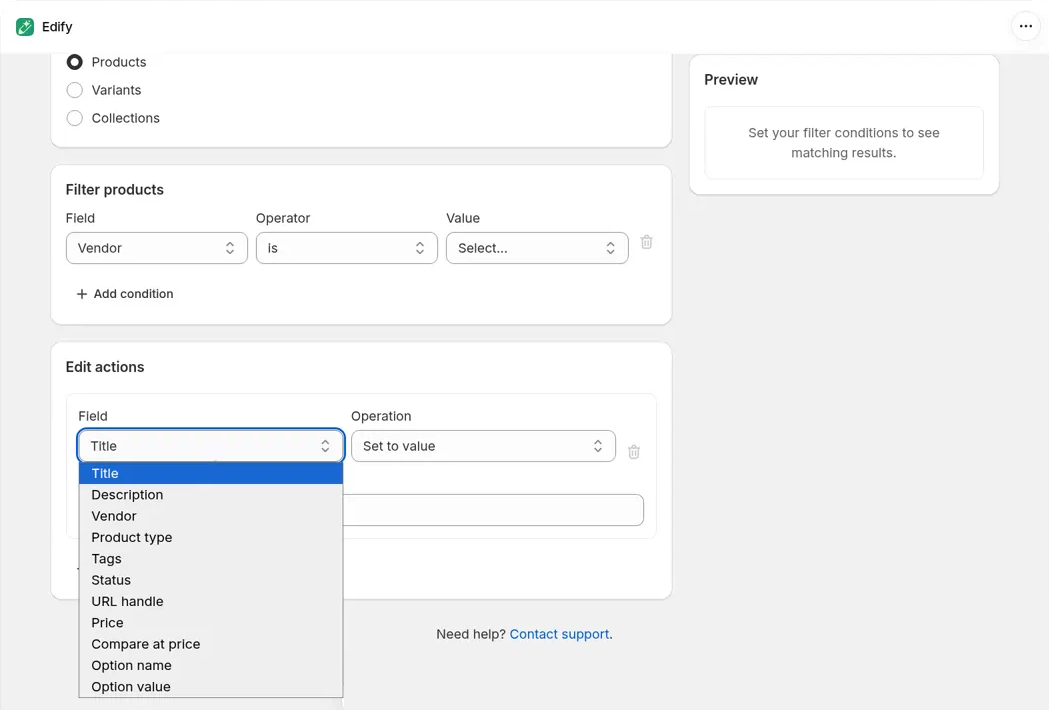Click the Filter products heading
This screenshot has height=710, width=1049.
(x=114, y=190)
